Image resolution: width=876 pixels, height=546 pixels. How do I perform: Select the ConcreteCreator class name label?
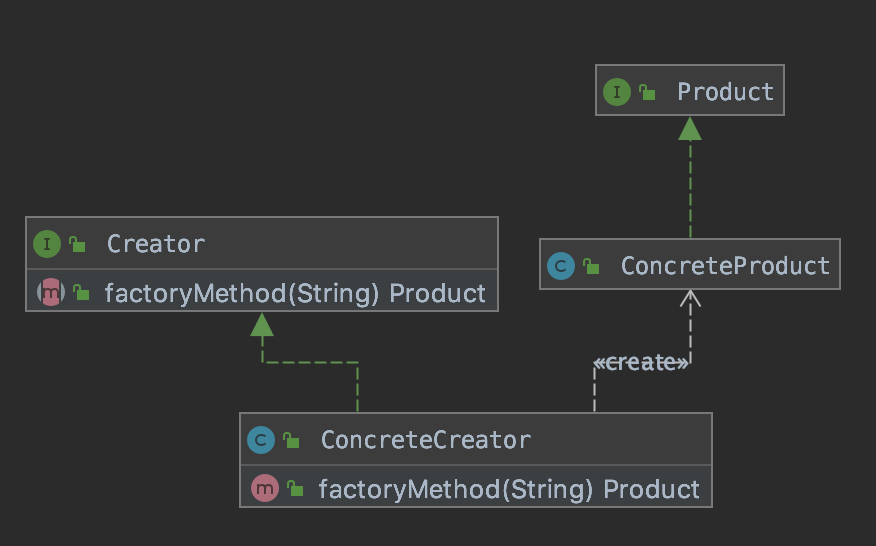point(425,440)
